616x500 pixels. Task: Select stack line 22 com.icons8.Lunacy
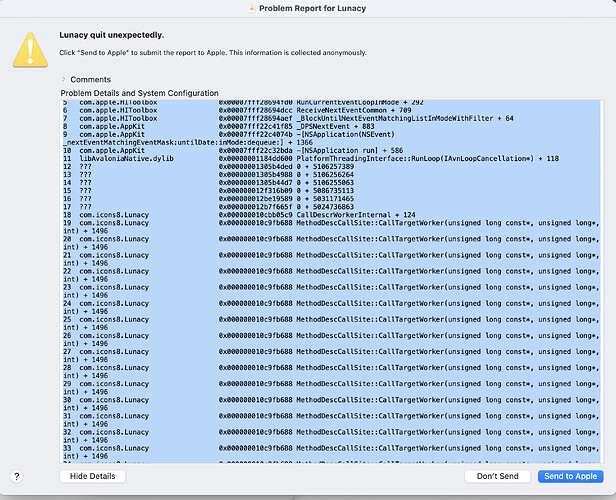(331, 275)
